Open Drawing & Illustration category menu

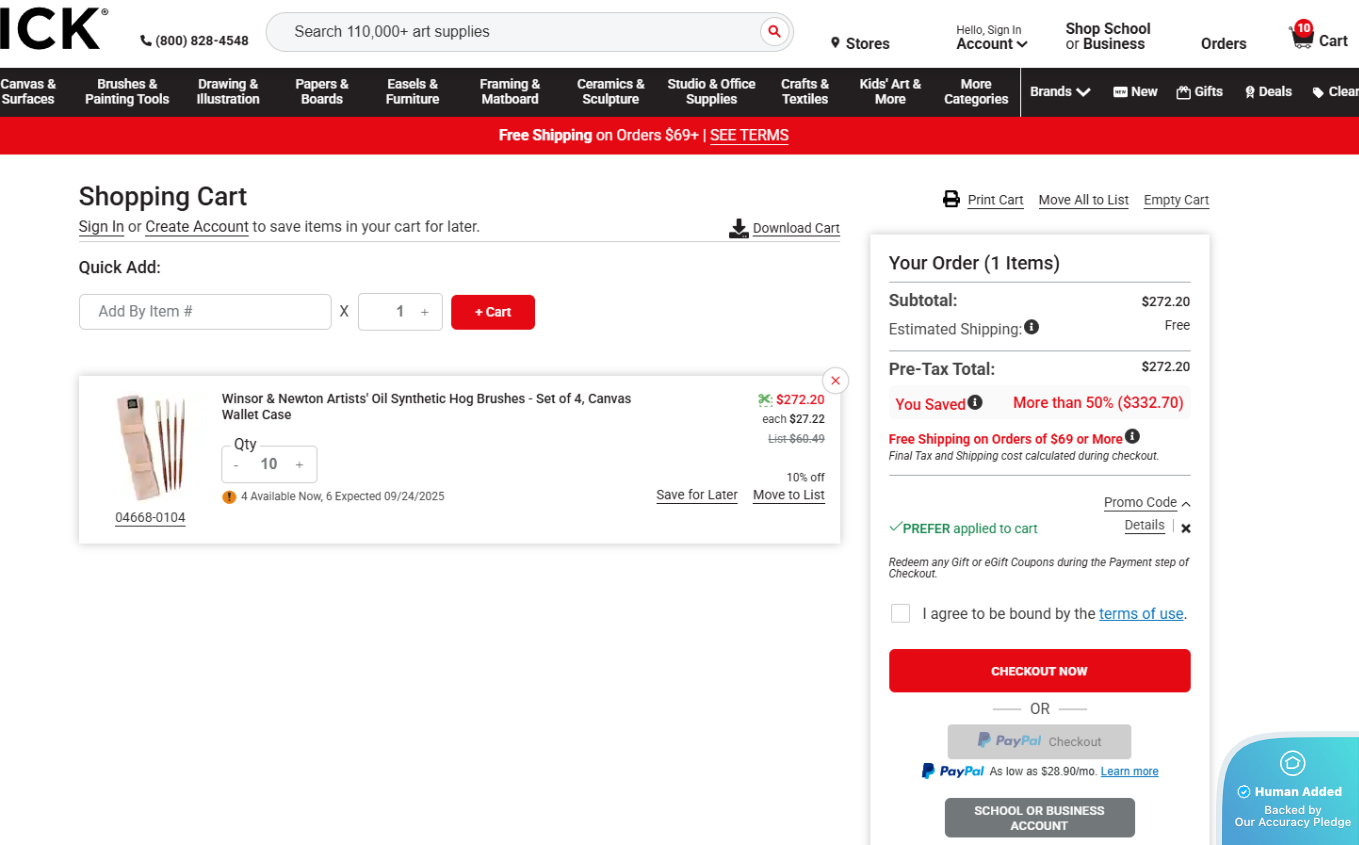(x=228, y=92)
